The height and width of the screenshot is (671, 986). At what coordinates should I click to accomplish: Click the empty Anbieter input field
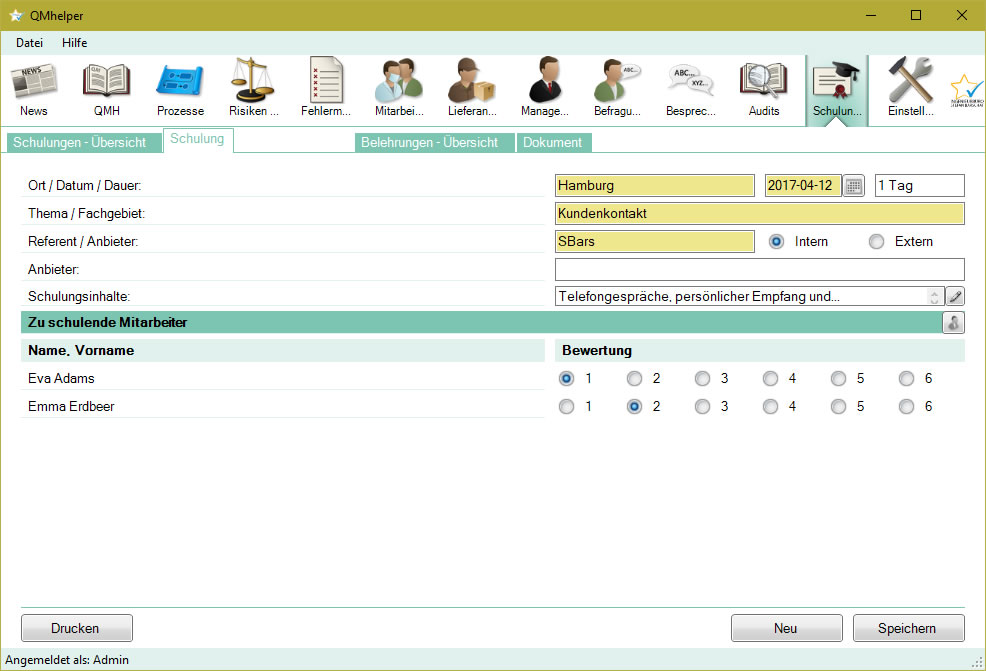tap(759, 269)
